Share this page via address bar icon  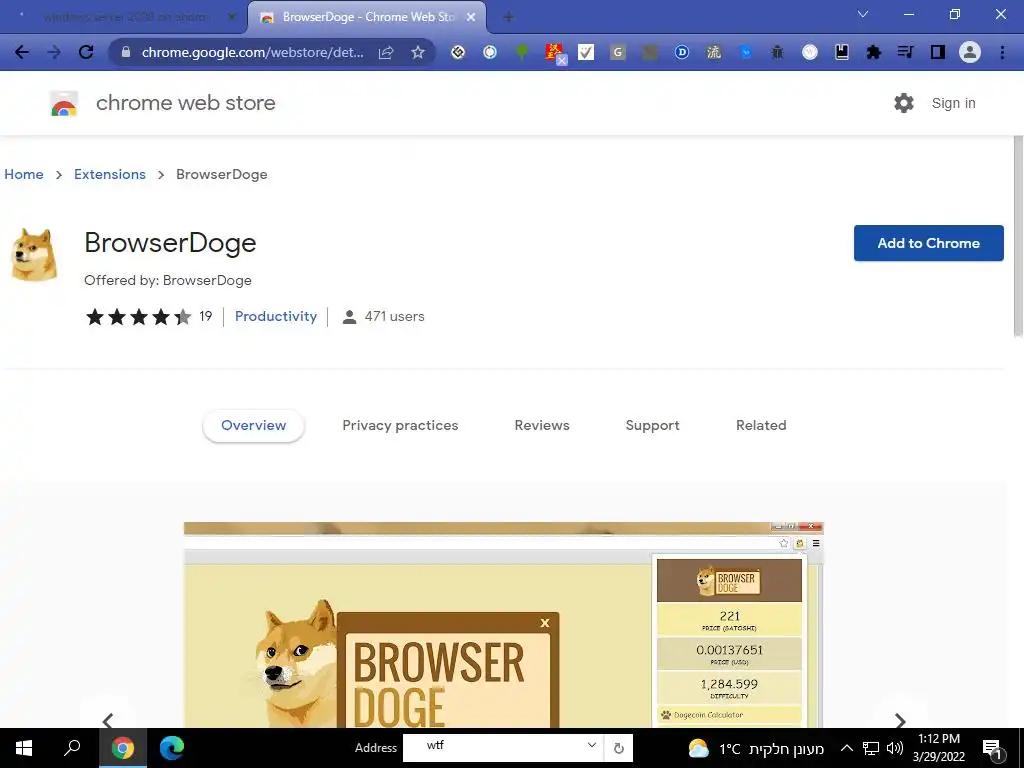point(386,52)
